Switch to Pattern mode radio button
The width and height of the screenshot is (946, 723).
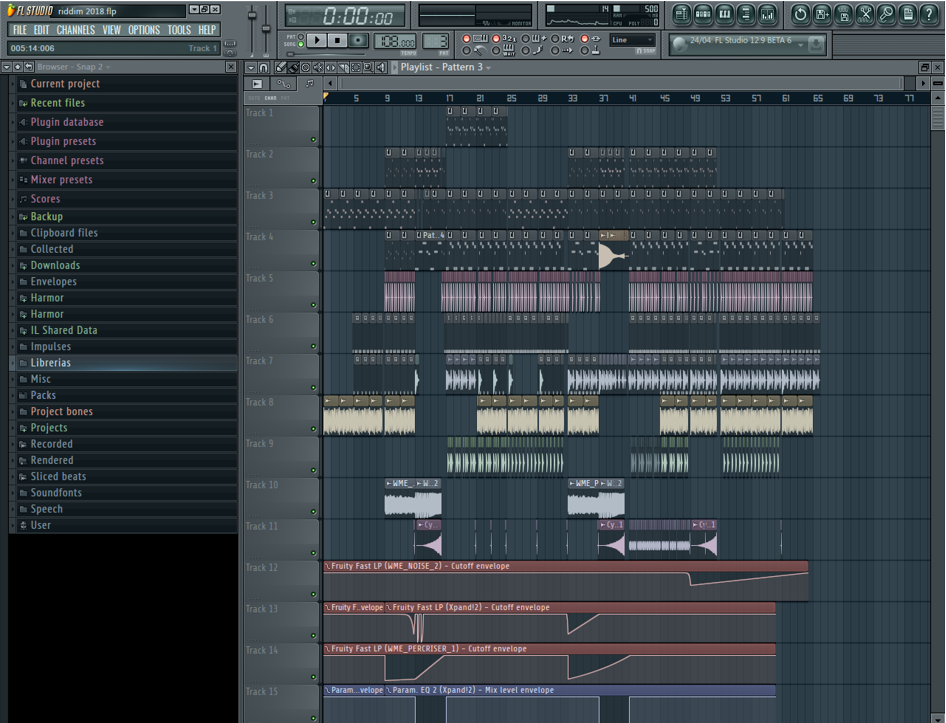300,37
